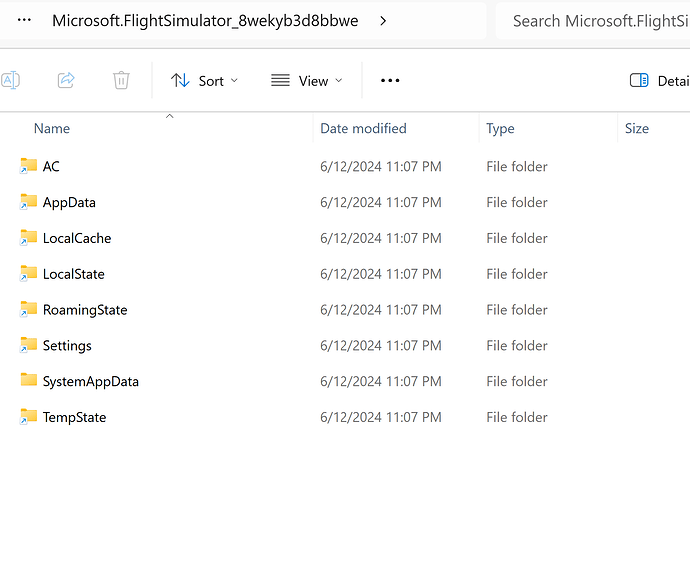The height and width of the screenshot is (566, 690).
Task: Sort by the Name column header
Action: (x=52, y=129)
